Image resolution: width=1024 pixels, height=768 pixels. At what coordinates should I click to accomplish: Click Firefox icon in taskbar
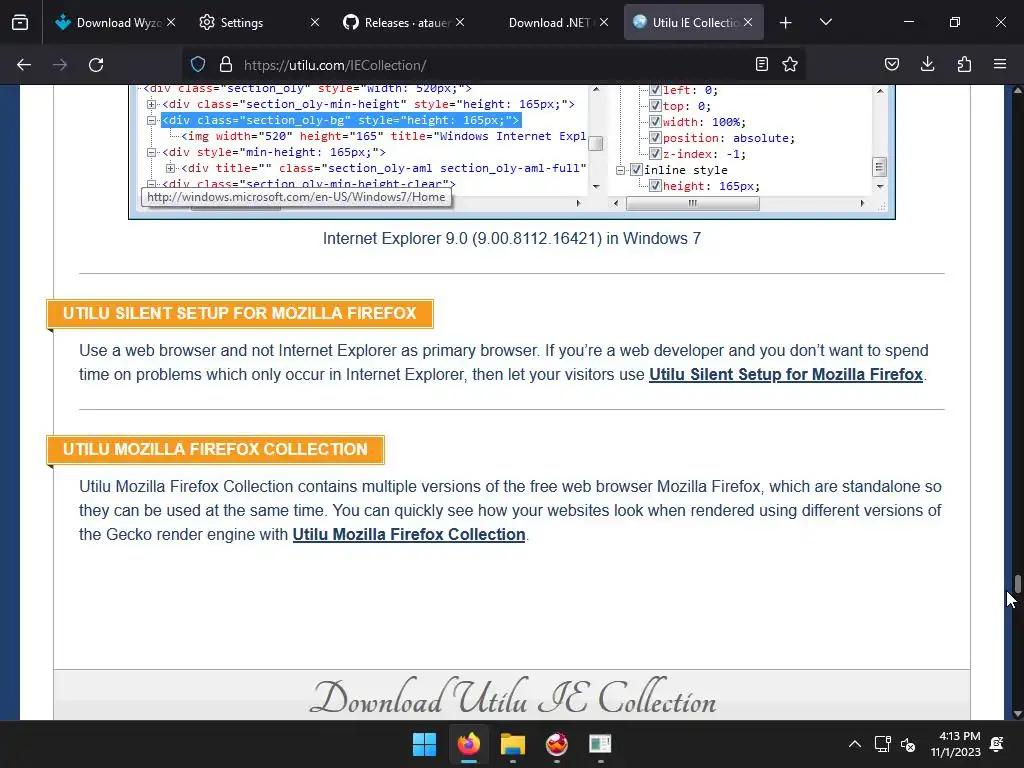tap(468, 744)
